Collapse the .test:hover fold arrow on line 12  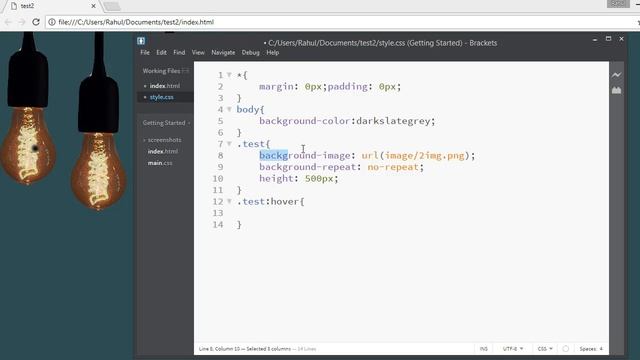pos(229,201)
